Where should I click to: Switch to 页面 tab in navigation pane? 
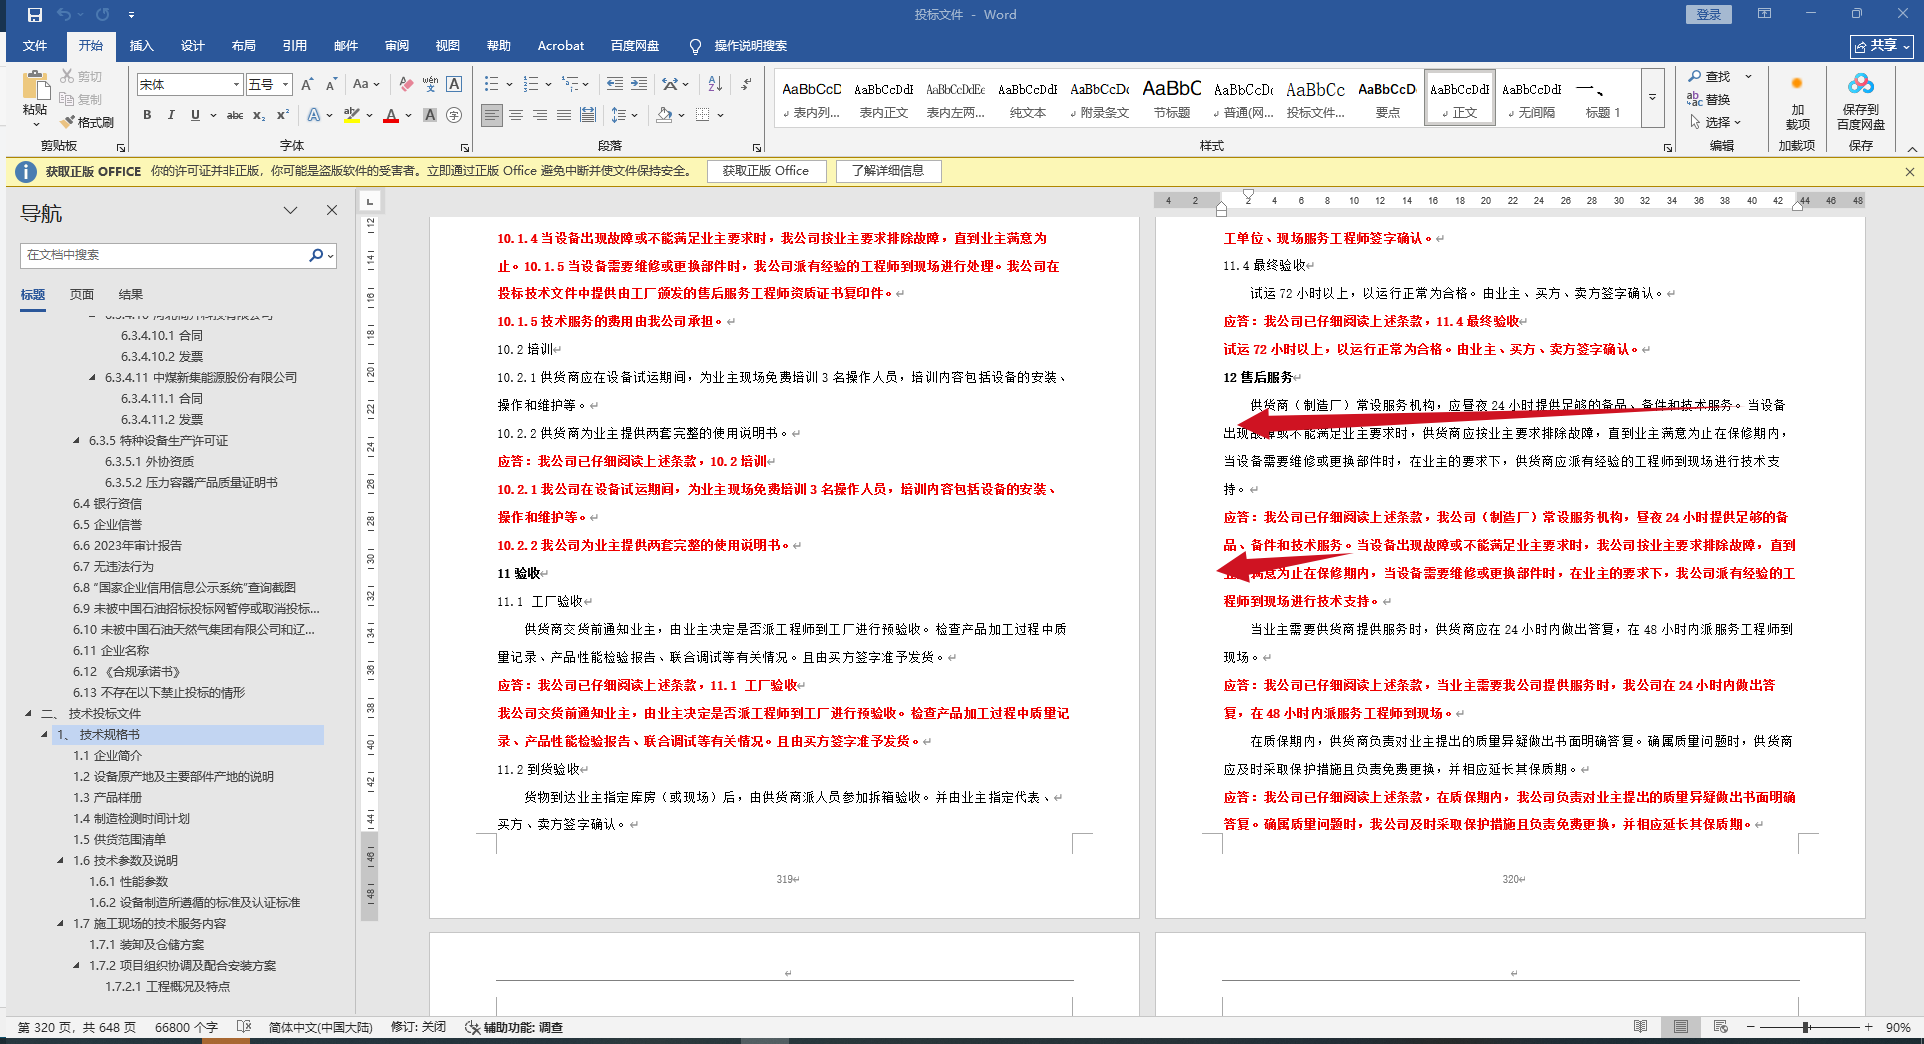point(82,295)
